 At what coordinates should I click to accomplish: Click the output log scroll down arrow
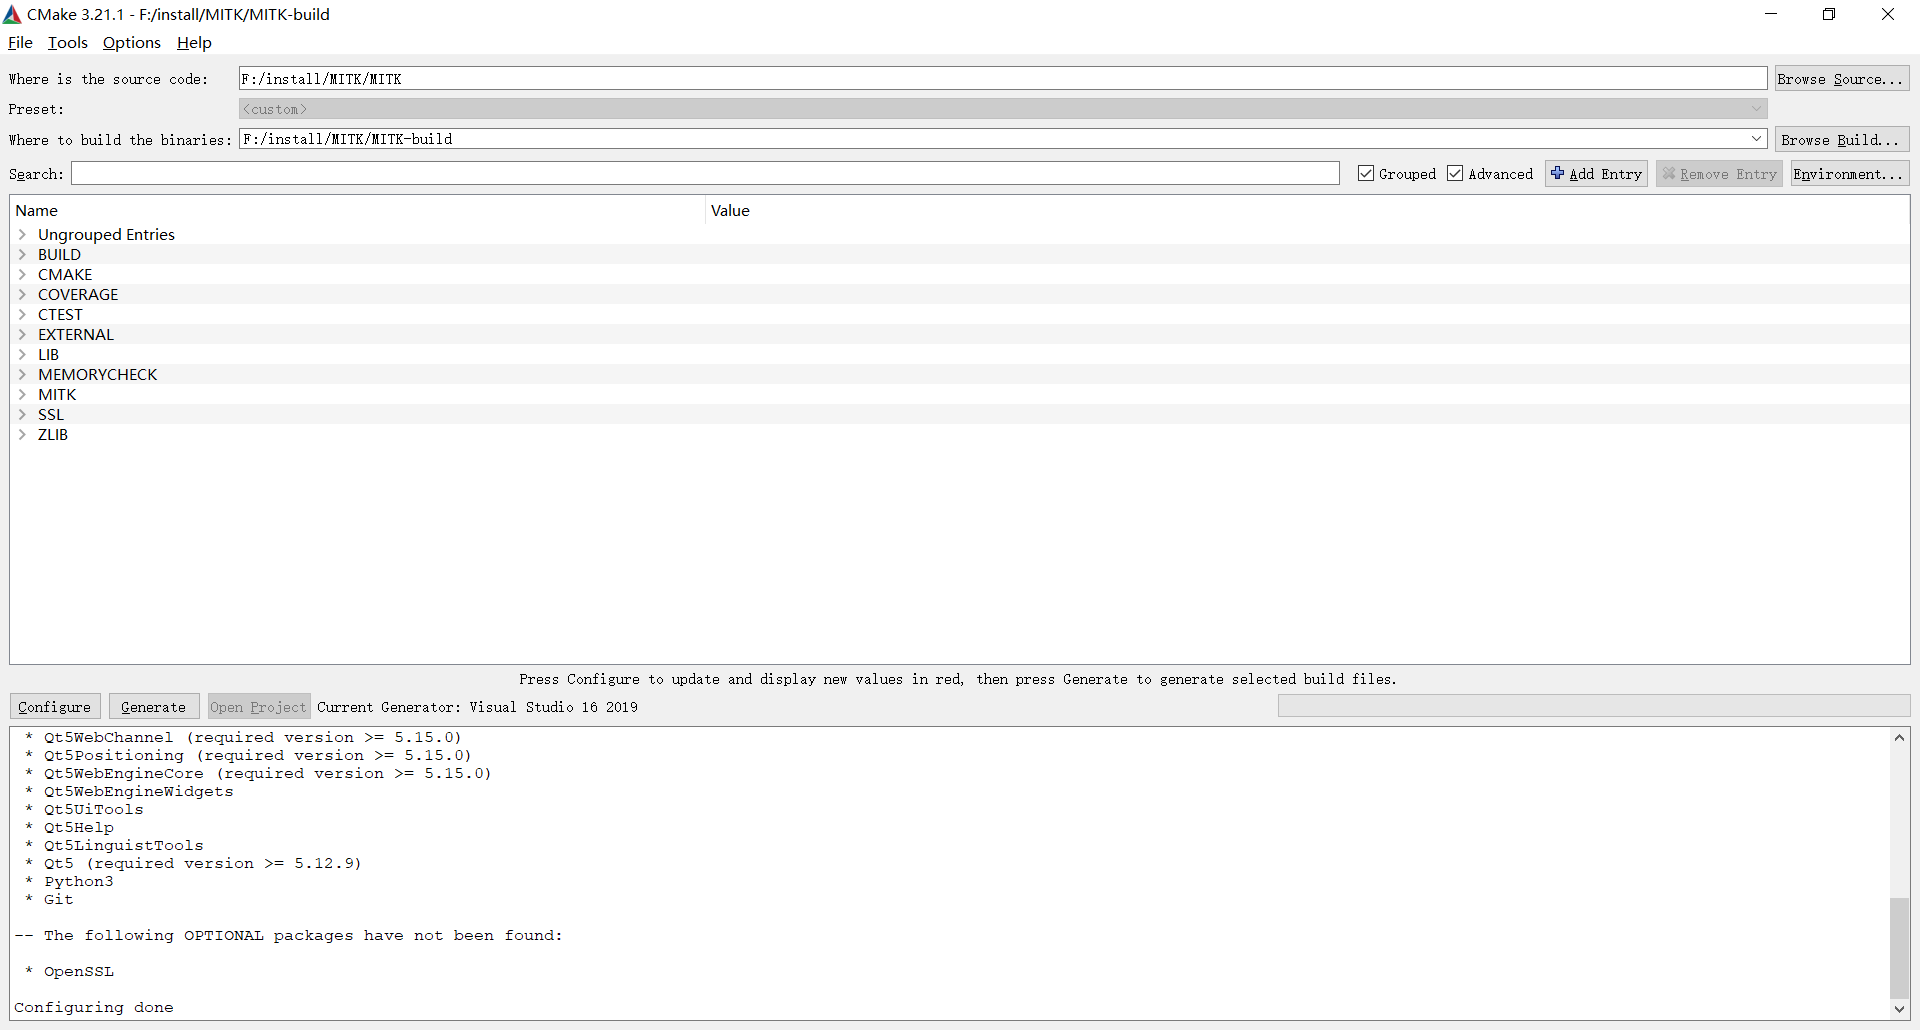(1899, 1009)
